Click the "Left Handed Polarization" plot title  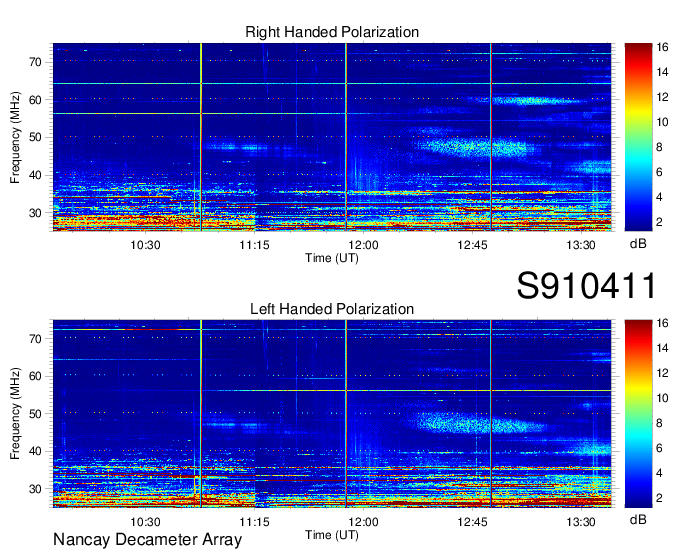click(x=332, y=309)
